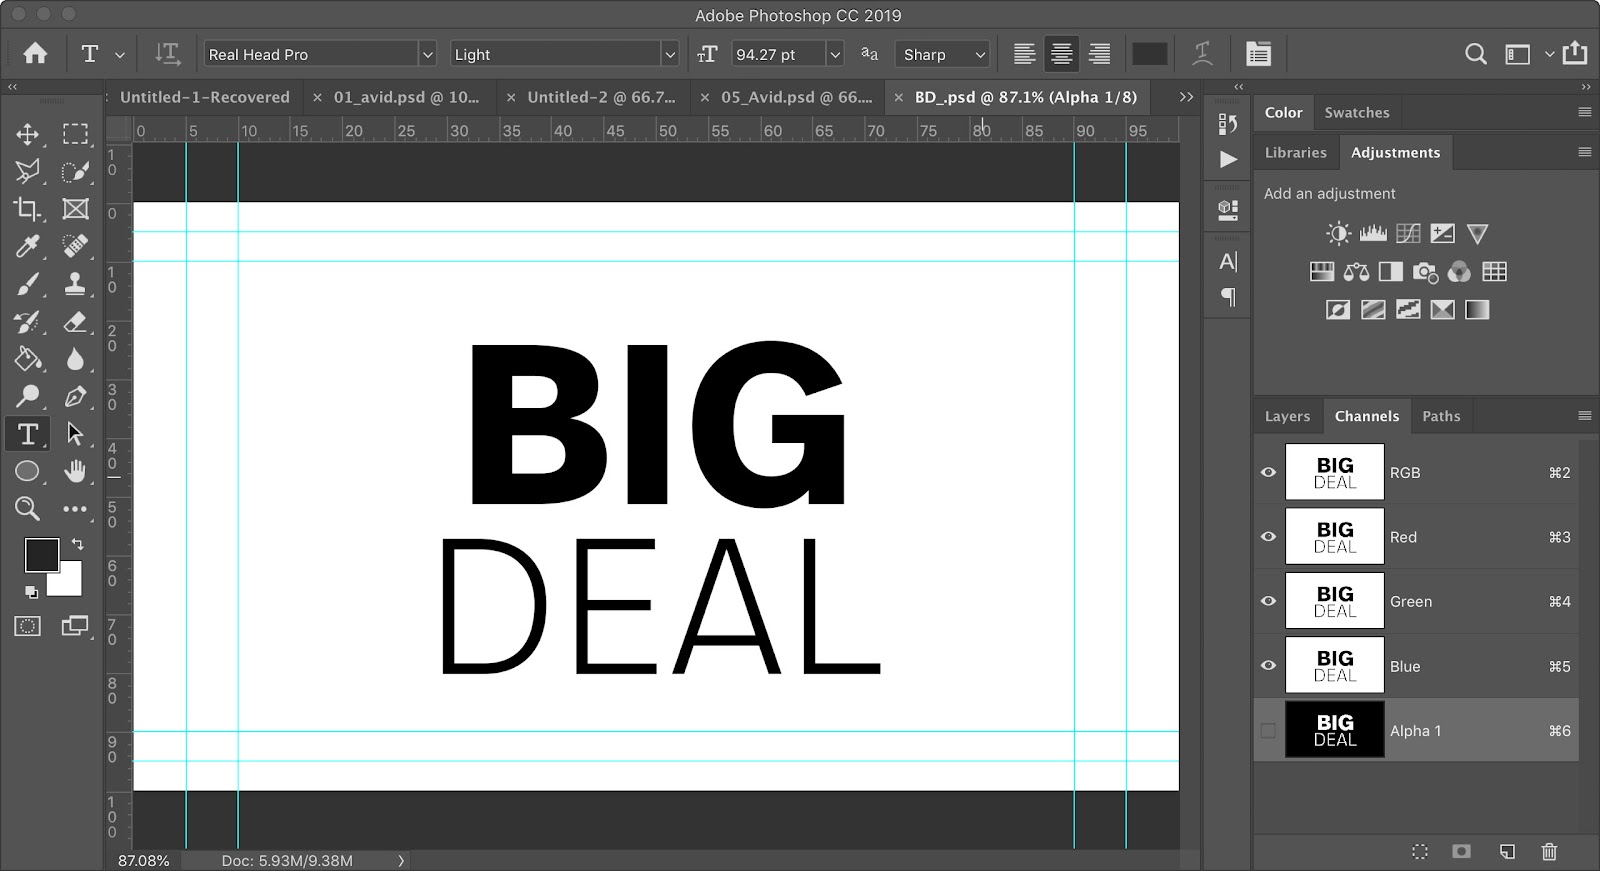Open Create Warped Text icon
This screenshot has height=871, width=1600.
coord(1202,54)
